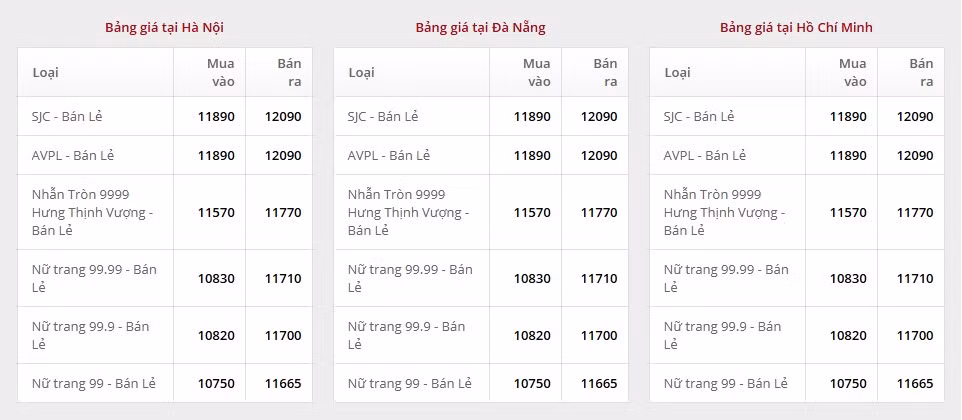Click sell price 11770 in Hà Nội table
The width and height of the screenshot is (962, 420).
click(283, 213)
